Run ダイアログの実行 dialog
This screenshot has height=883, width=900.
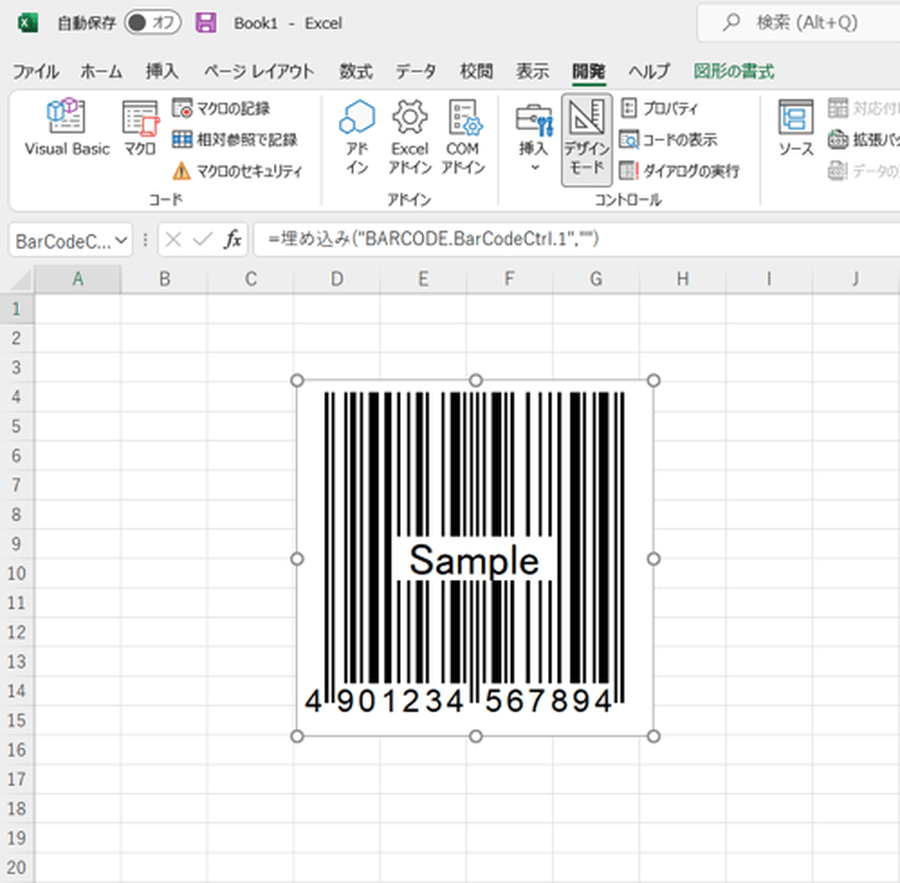click(x=679, y=171)
